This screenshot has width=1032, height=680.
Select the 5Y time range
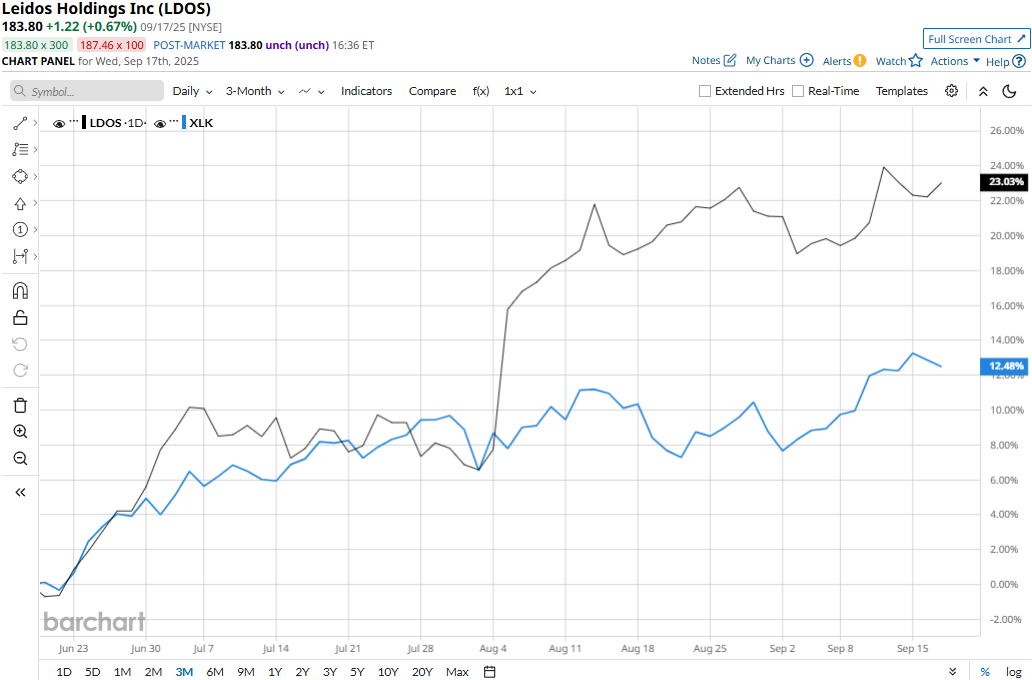click(357, 671)
